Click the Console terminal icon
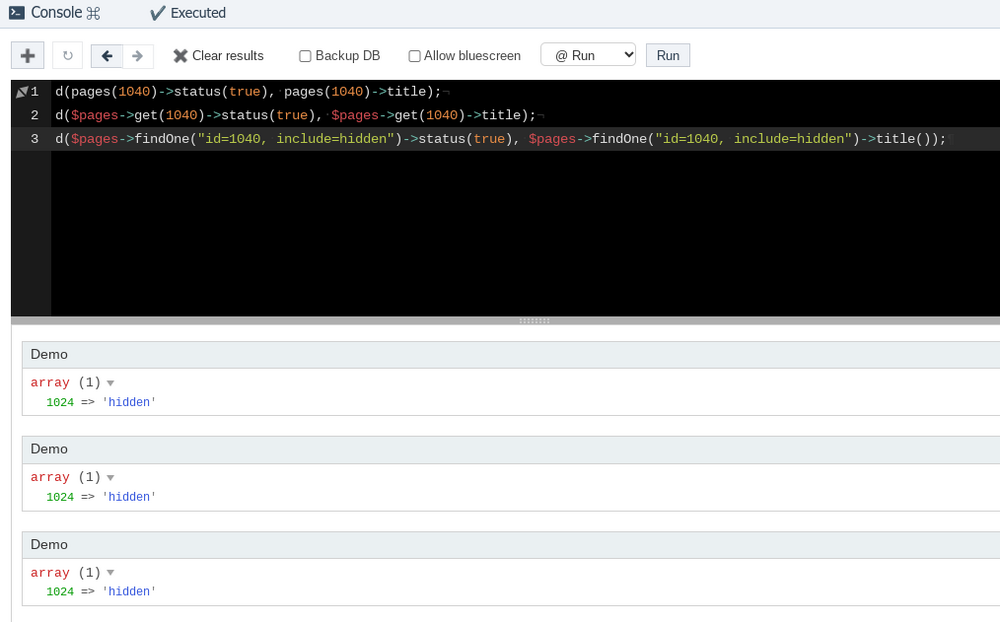Screen dimensions: 1000x622 17,13
